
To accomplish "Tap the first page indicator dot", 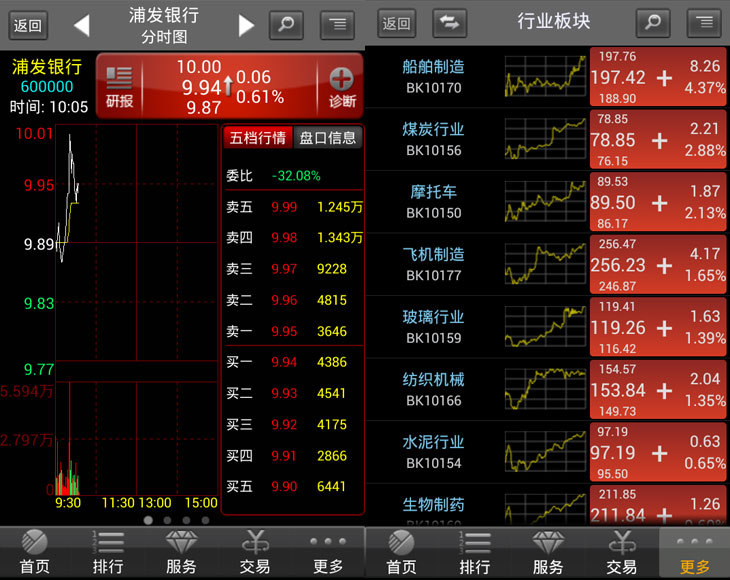I will coord(148,520).
